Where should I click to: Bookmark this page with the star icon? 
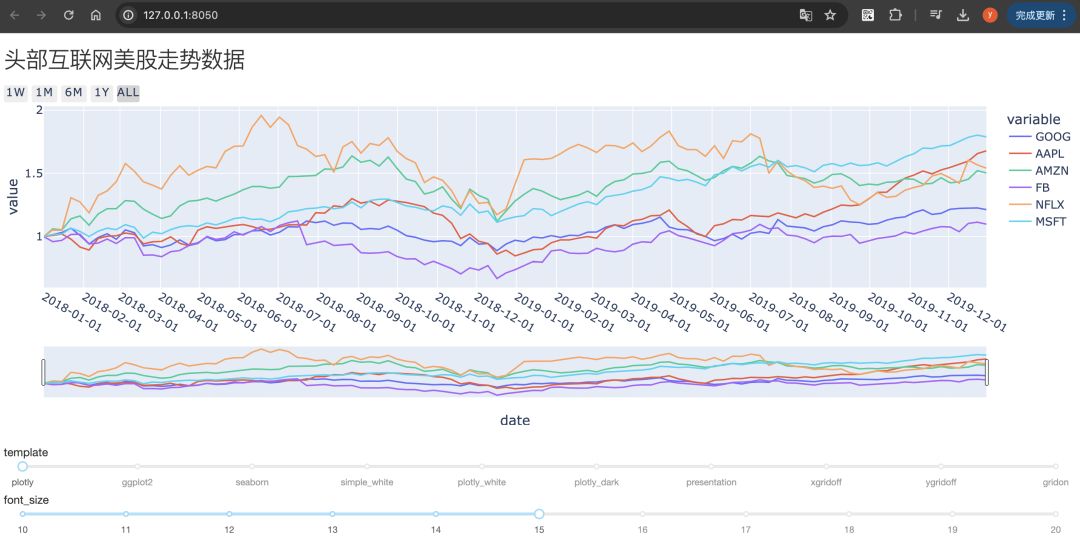tap(830, 15)
